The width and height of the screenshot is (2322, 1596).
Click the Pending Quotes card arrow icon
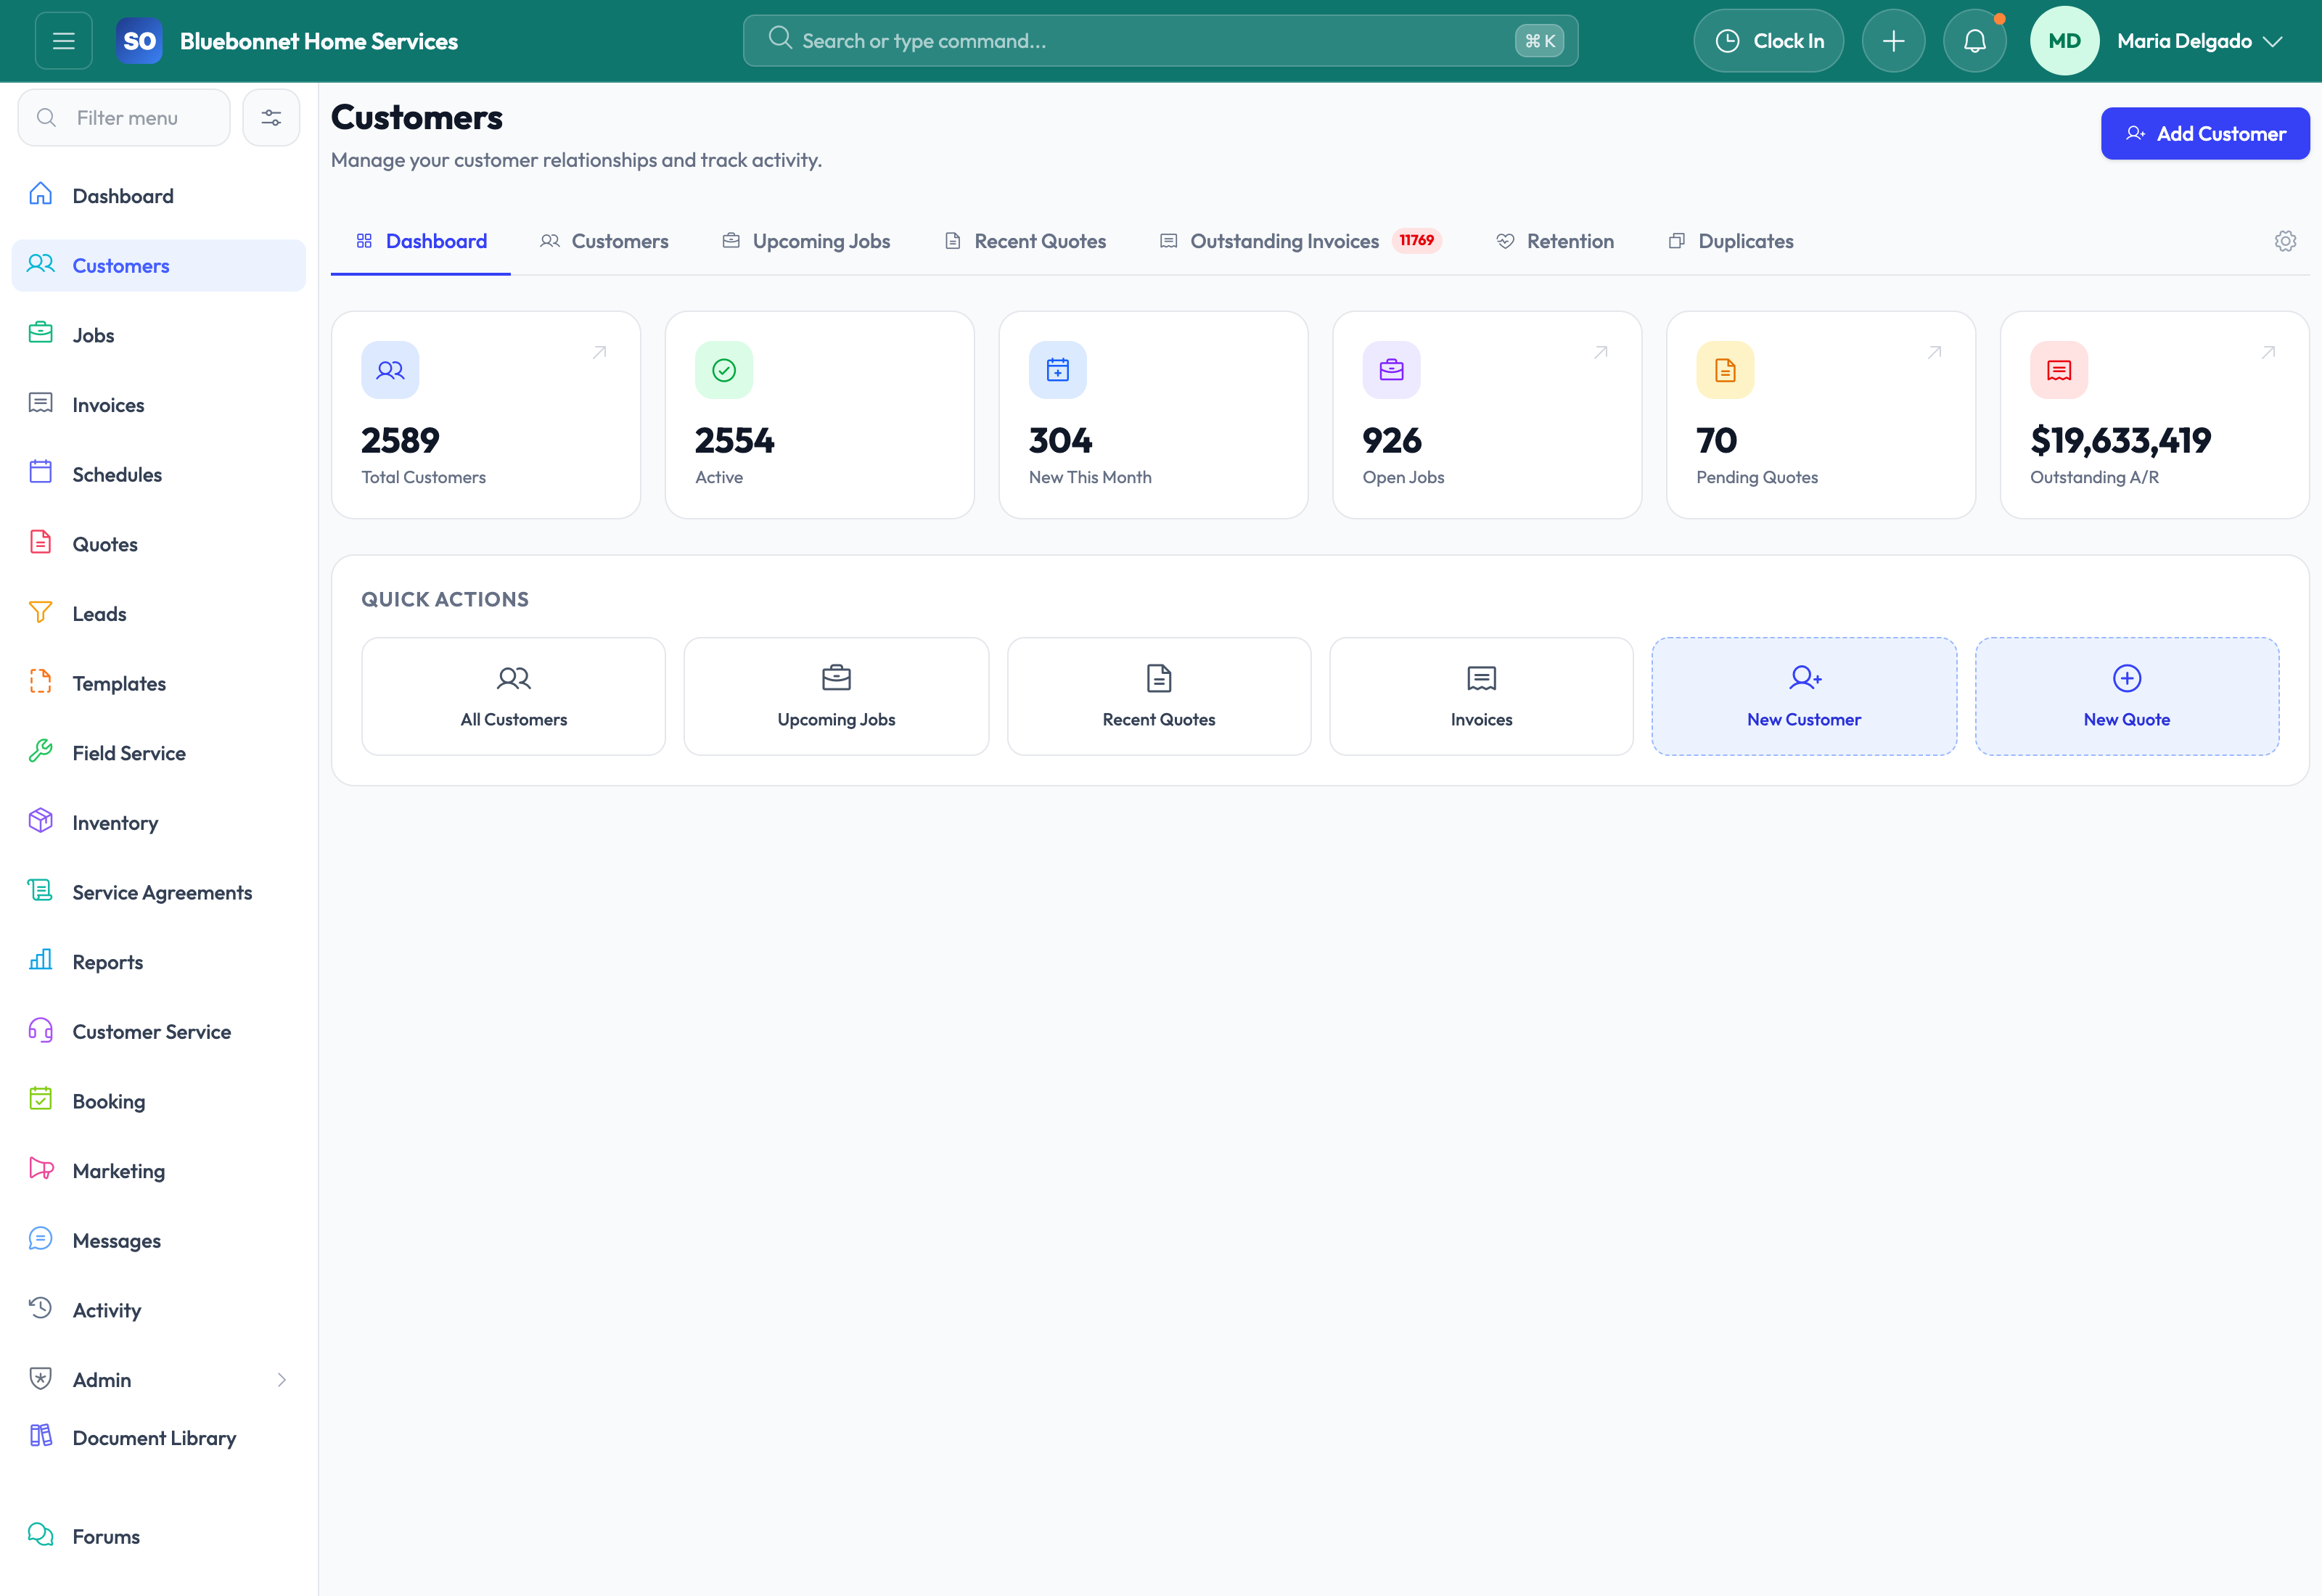[1935, 352]
